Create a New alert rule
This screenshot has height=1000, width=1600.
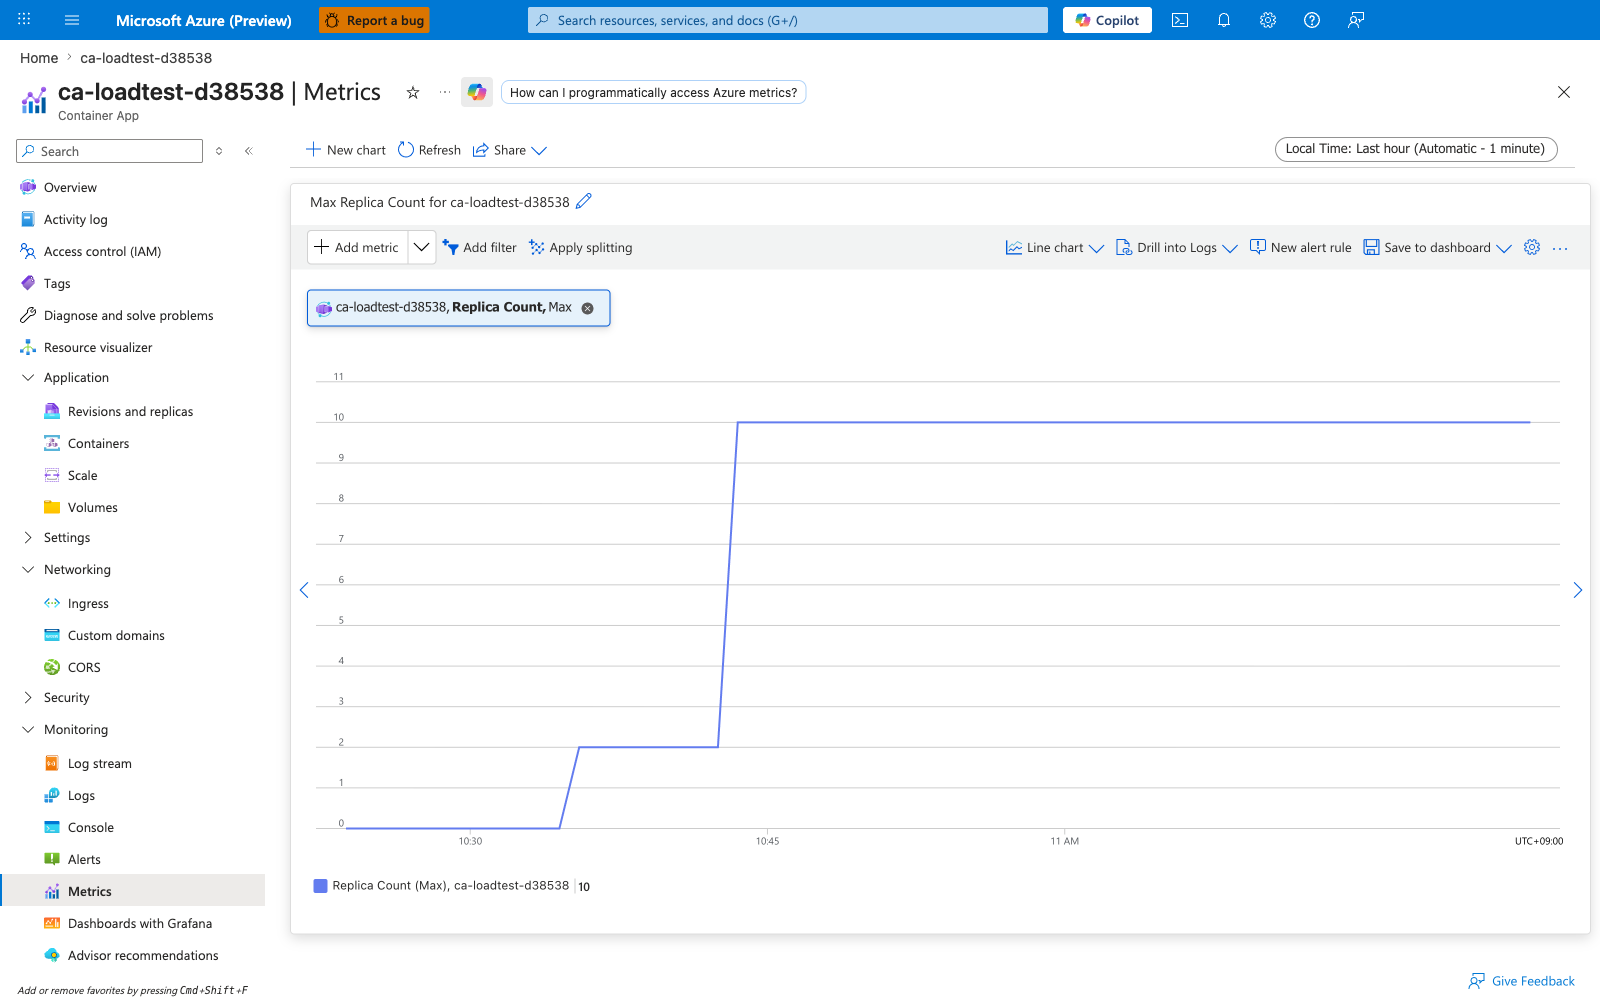pos(1301,248)
